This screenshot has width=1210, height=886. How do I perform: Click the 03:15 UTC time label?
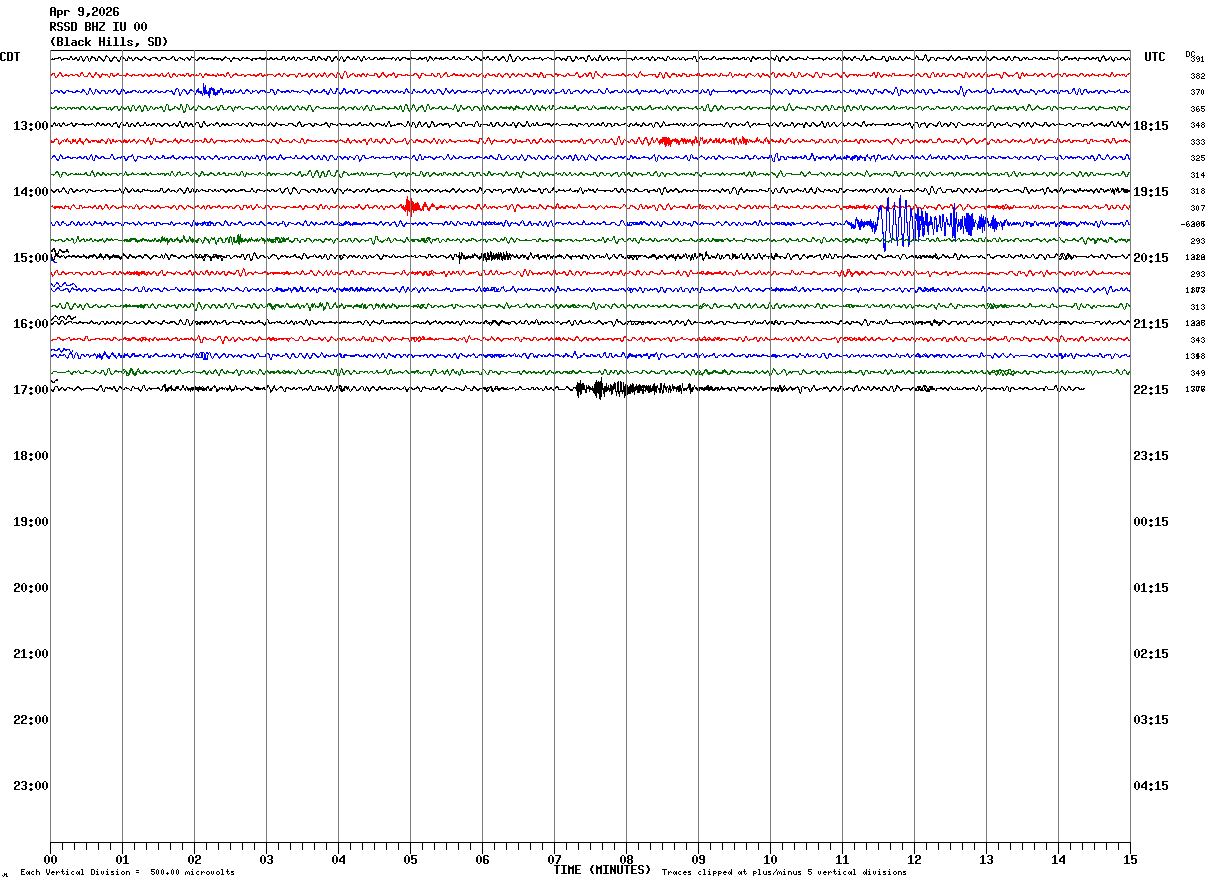tap(1151, 720)
